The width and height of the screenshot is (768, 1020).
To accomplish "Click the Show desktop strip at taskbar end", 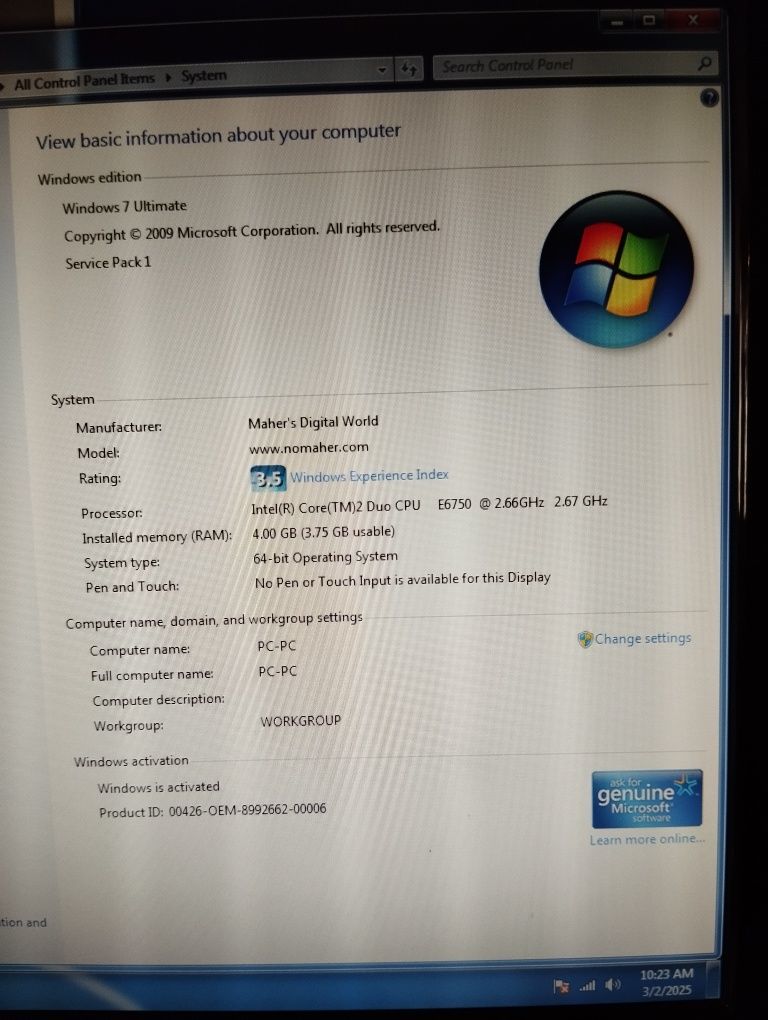I will tap(713, 980).
